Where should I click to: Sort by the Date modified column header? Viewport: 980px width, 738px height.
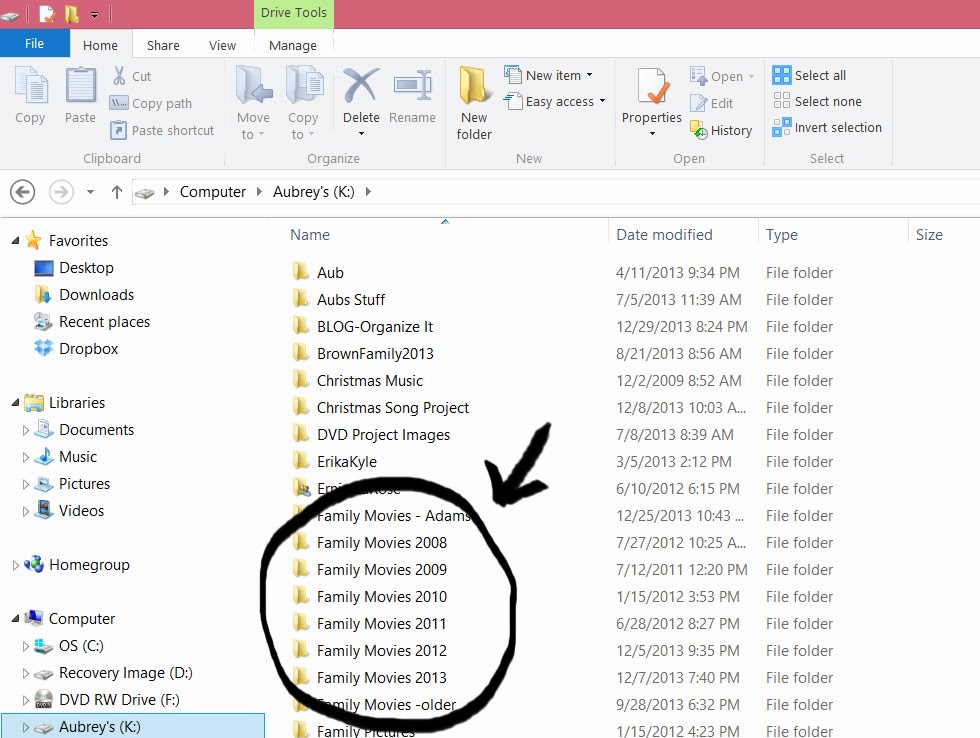tap(664, 235)
